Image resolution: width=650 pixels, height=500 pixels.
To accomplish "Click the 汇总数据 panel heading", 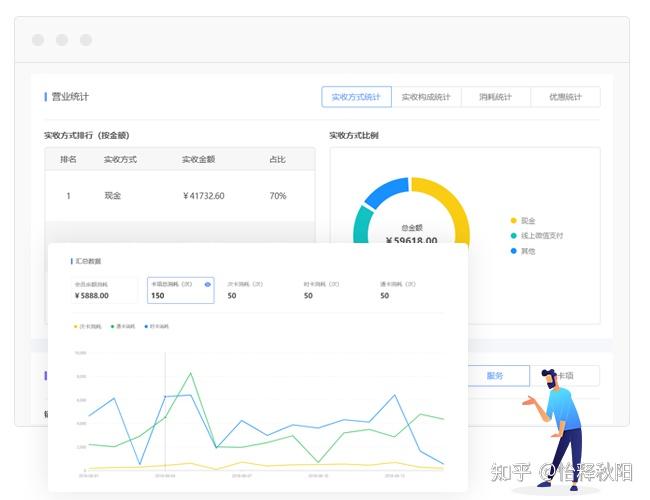I will tap(88, 261).
